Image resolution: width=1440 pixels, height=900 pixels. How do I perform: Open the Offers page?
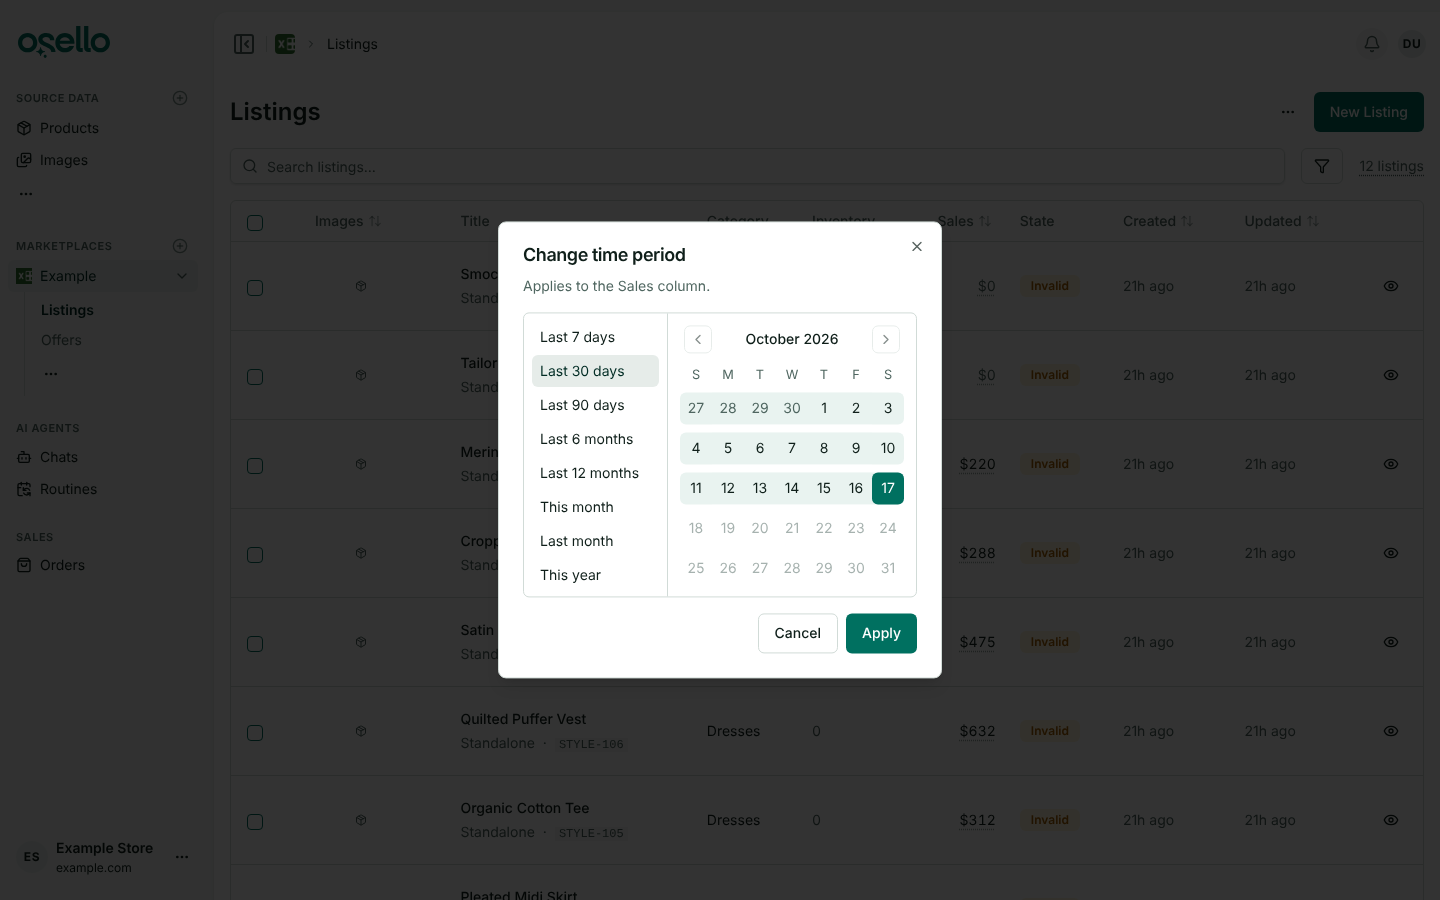click(61, 340)
